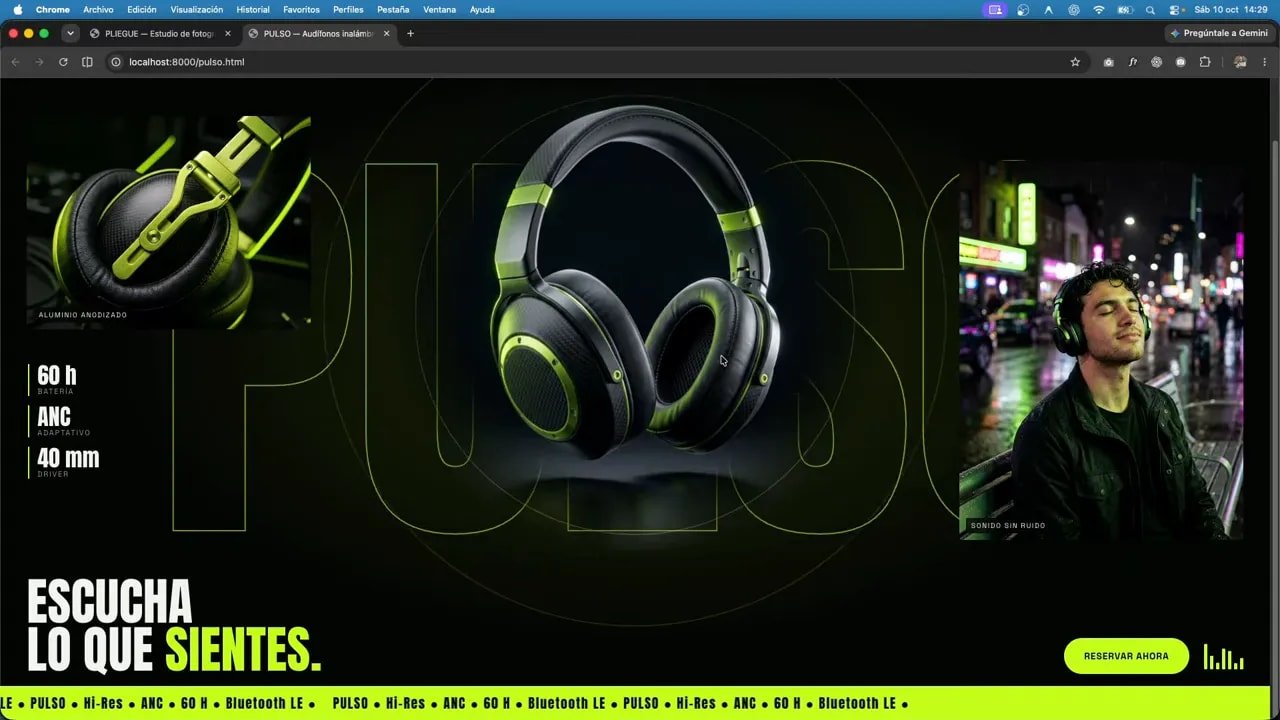This screenshot has height=720, width=1280.
Task: Open the Ventana menu
Action: [x=440, y=10]
